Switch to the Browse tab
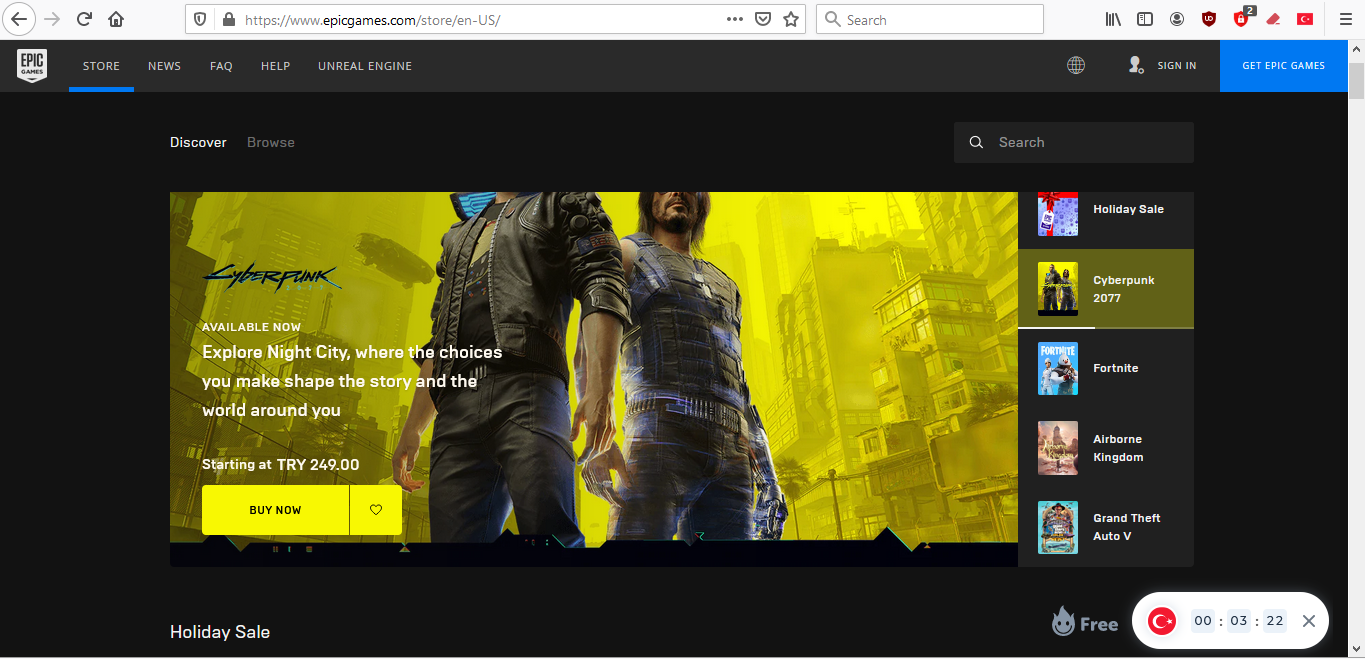Screen dimensions: 1366x659 tap(271, 142)
